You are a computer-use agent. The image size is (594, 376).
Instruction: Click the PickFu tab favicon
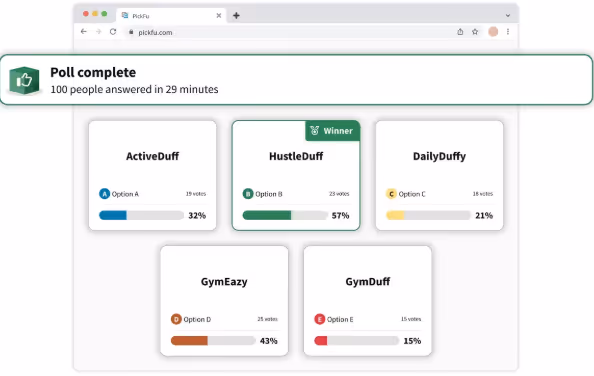125,15
